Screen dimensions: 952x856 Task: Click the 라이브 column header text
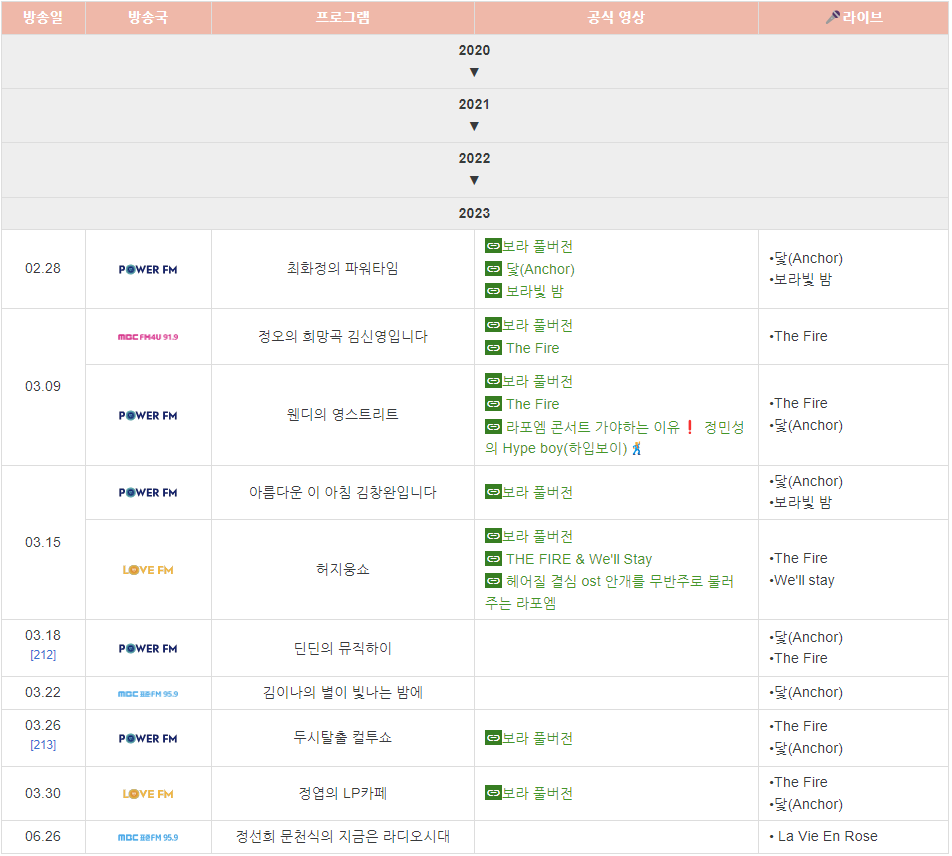click(x=862, y=17)
